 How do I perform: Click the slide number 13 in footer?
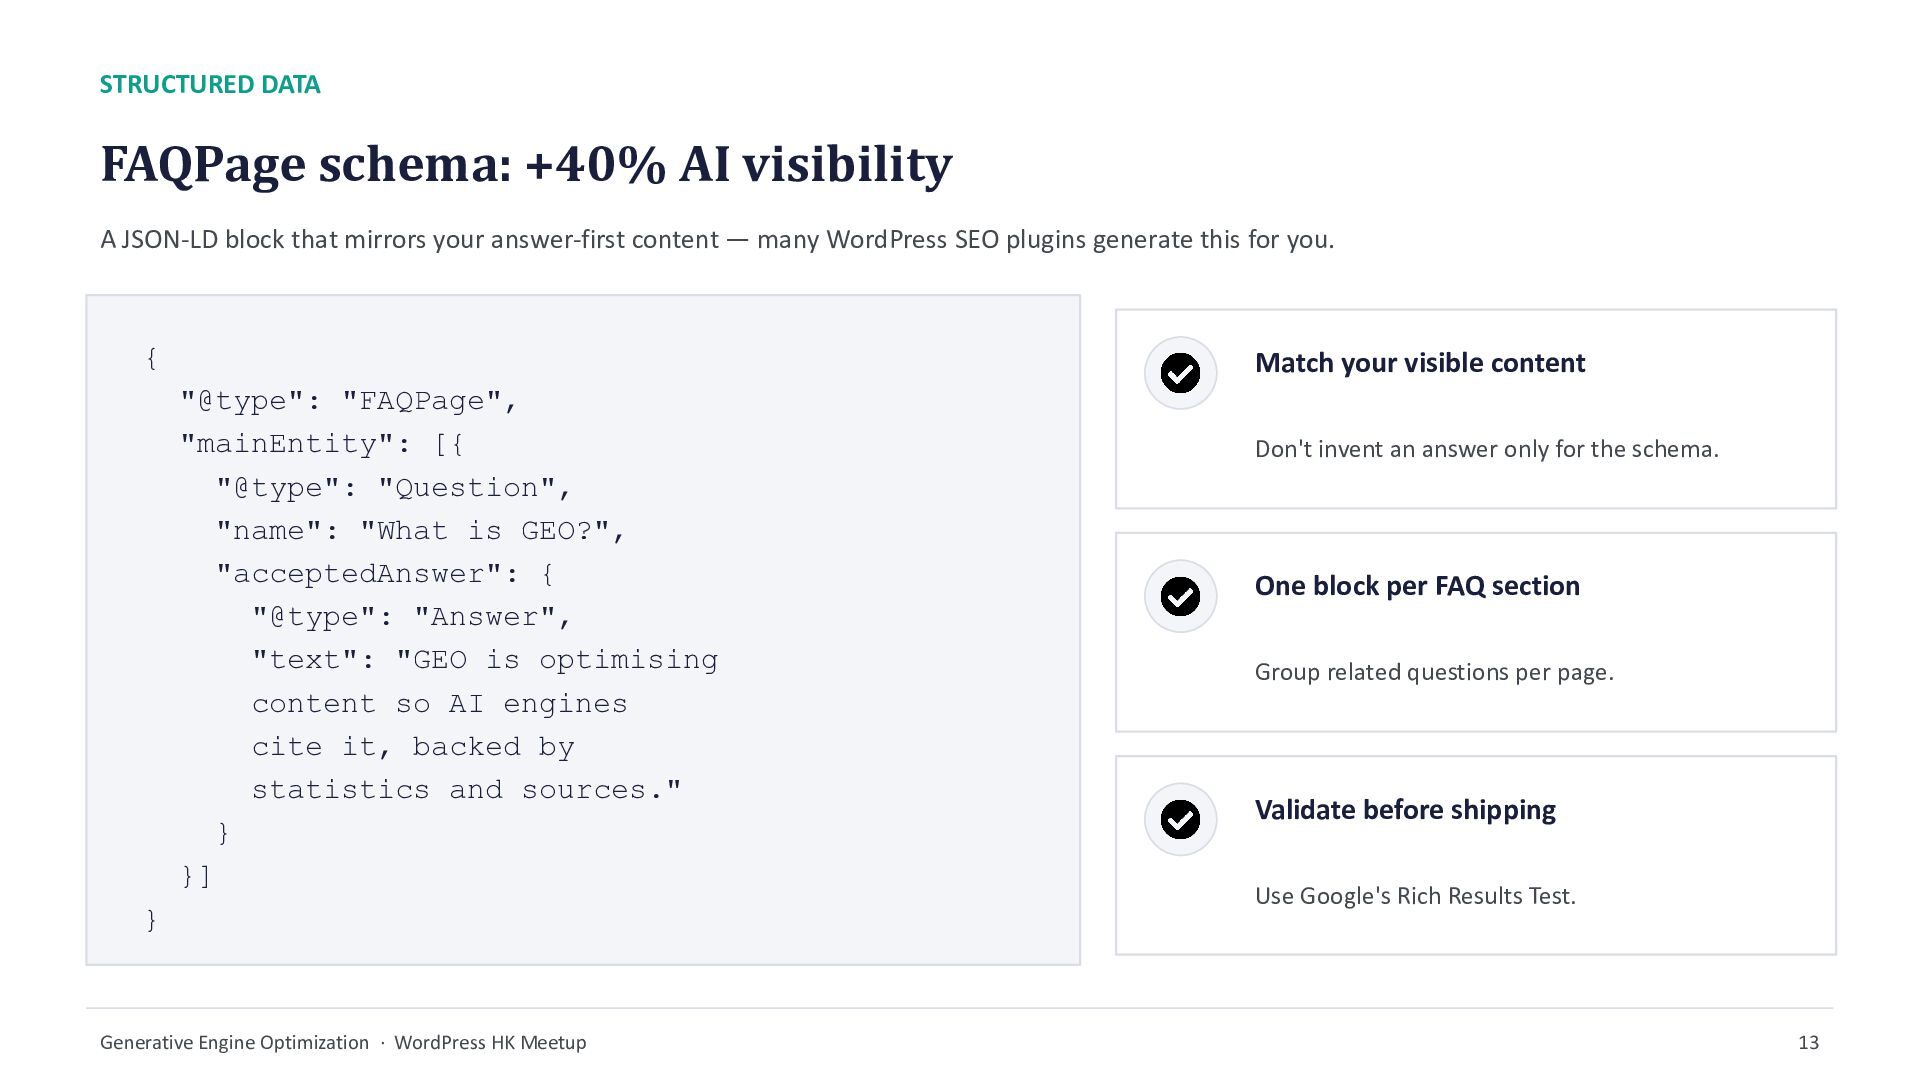(x=1808, y=1043)
